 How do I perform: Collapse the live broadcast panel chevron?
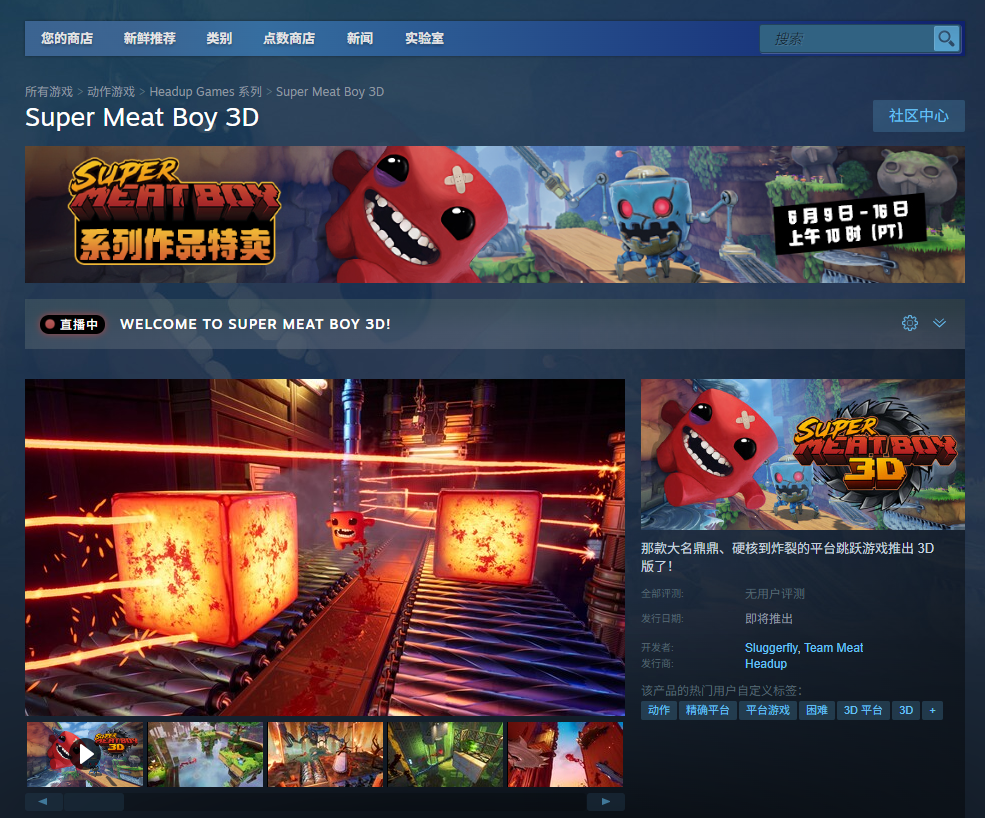click(939, 323)
